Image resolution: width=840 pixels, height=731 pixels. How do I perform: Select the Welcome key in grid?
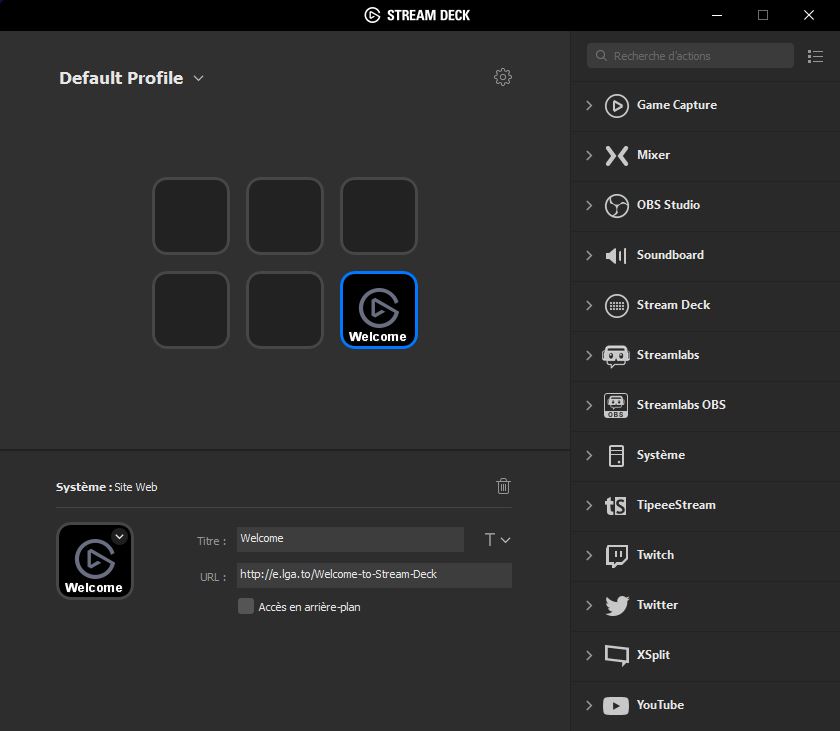pyautogui.click(x=379, y=310)
